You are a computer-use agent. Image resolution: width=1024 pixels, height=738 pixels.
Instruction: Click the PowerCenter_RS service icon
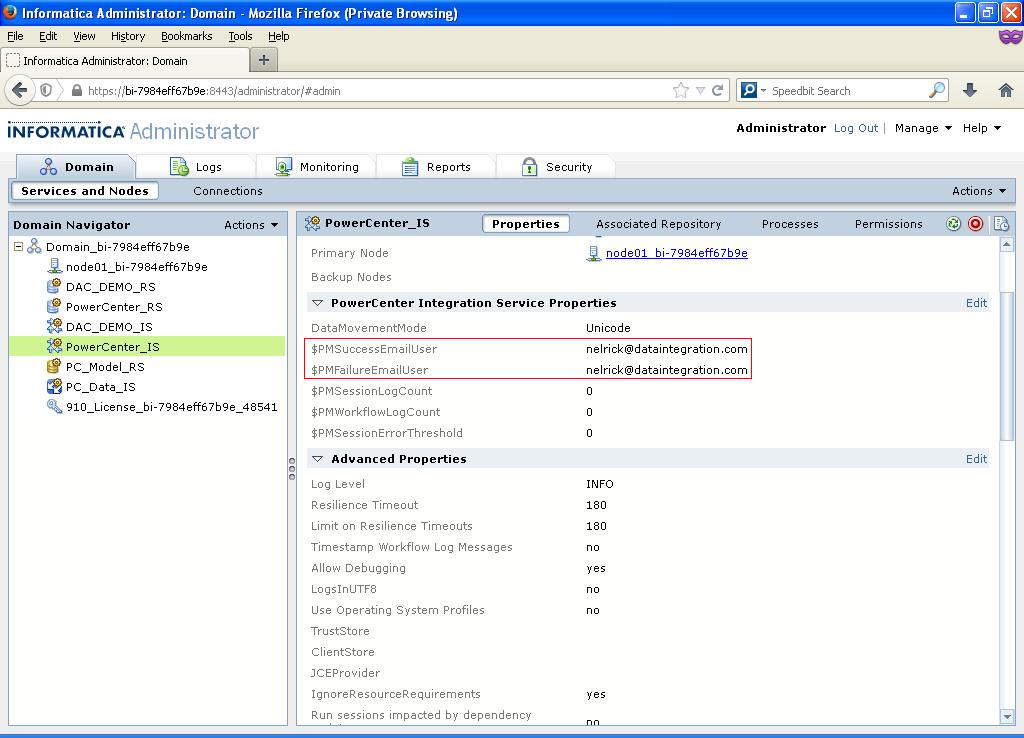[54, 306]
